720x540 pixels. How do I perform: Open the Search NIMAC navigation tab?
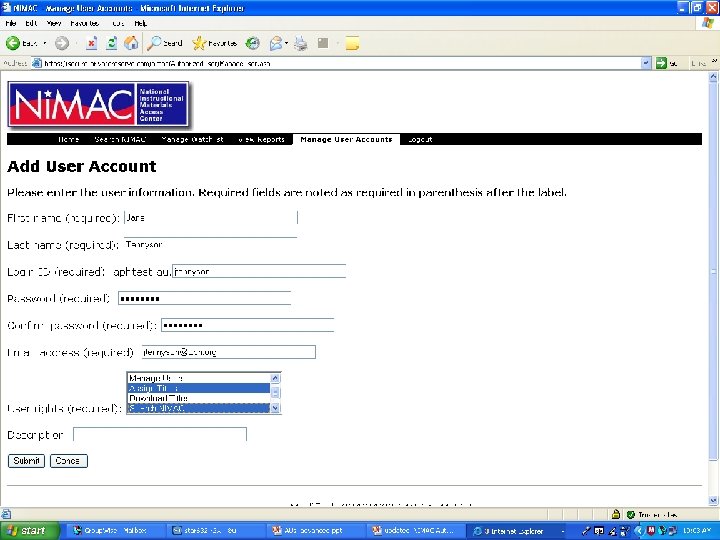pyautogui.click(x=120, y=139)
